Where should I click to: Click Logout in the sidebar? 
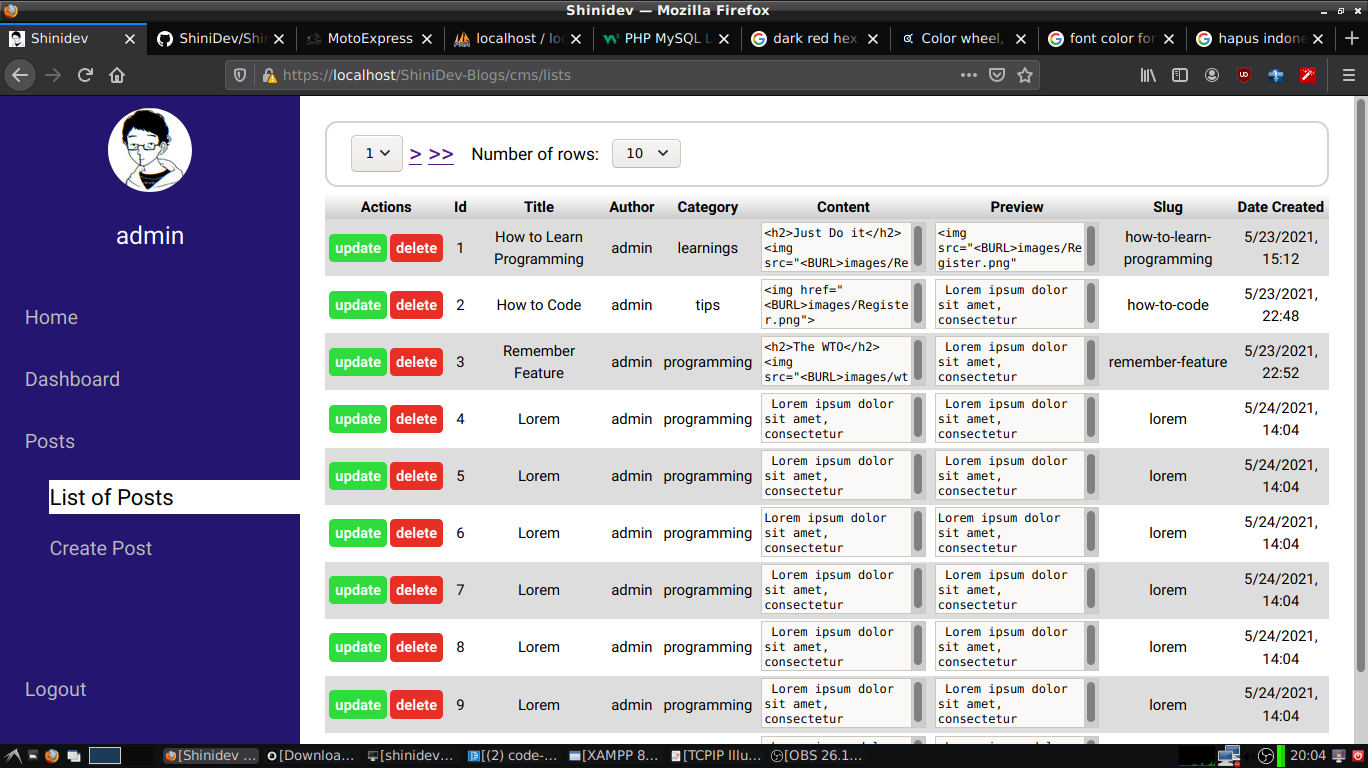[x=55, y=689]
